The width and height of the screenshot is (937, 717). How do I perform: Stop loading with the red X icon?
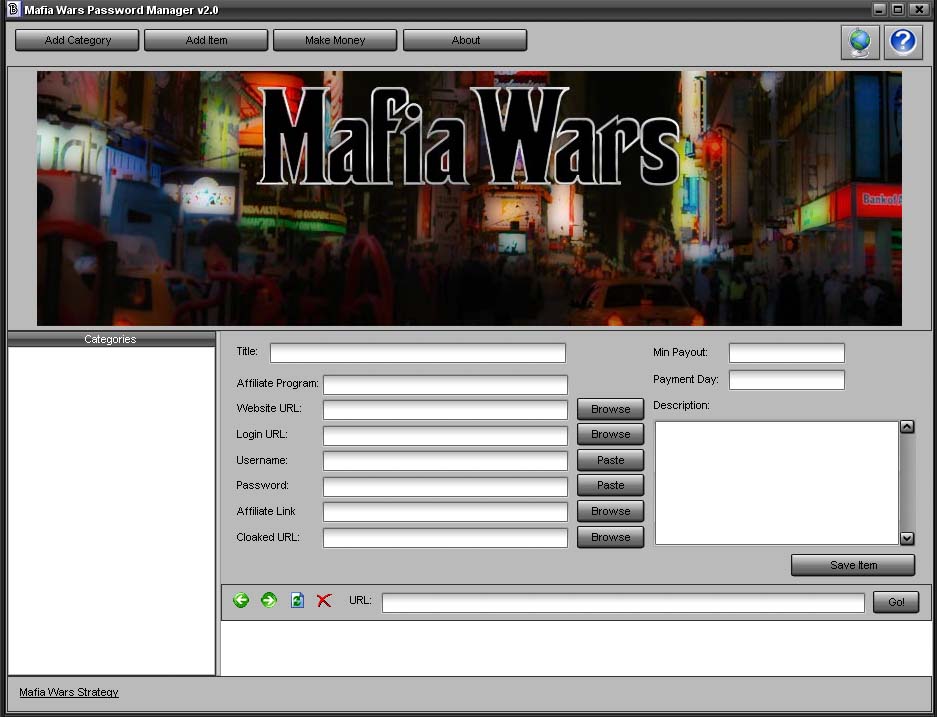coord(324,600)
